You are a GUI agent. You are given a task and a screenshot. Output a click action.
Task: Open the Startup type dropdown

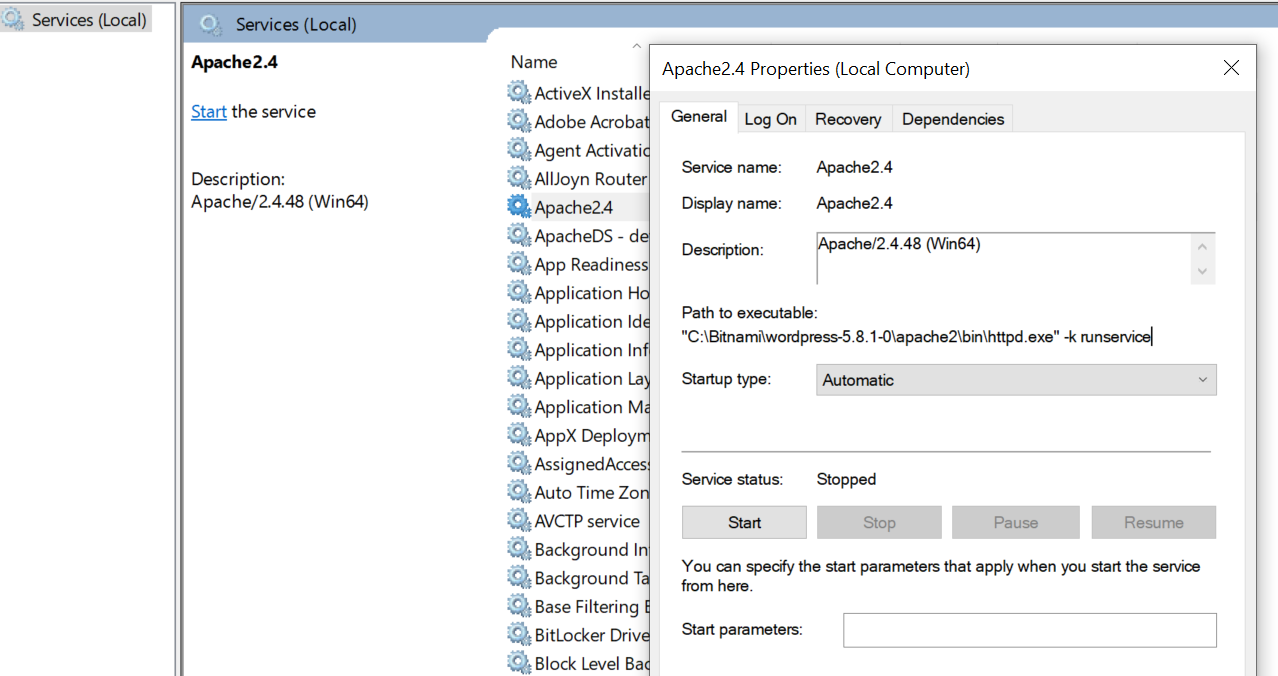pyautogui.click(x=1016, y=380)
